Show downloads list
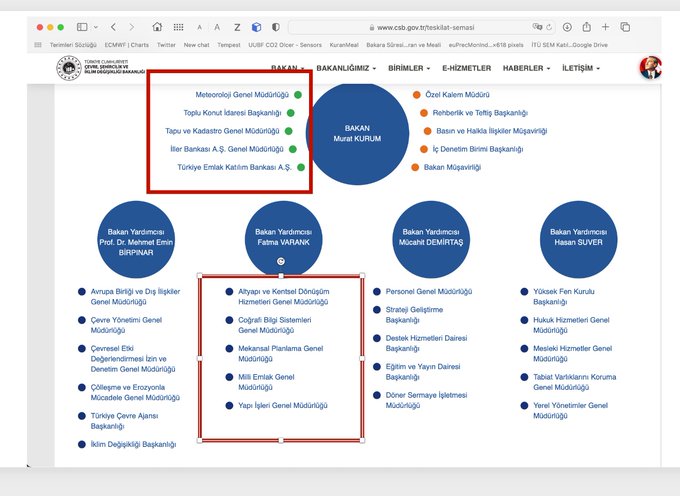Image resolution: width=680 pixels, height=496 pixels. tap(567, 27)
